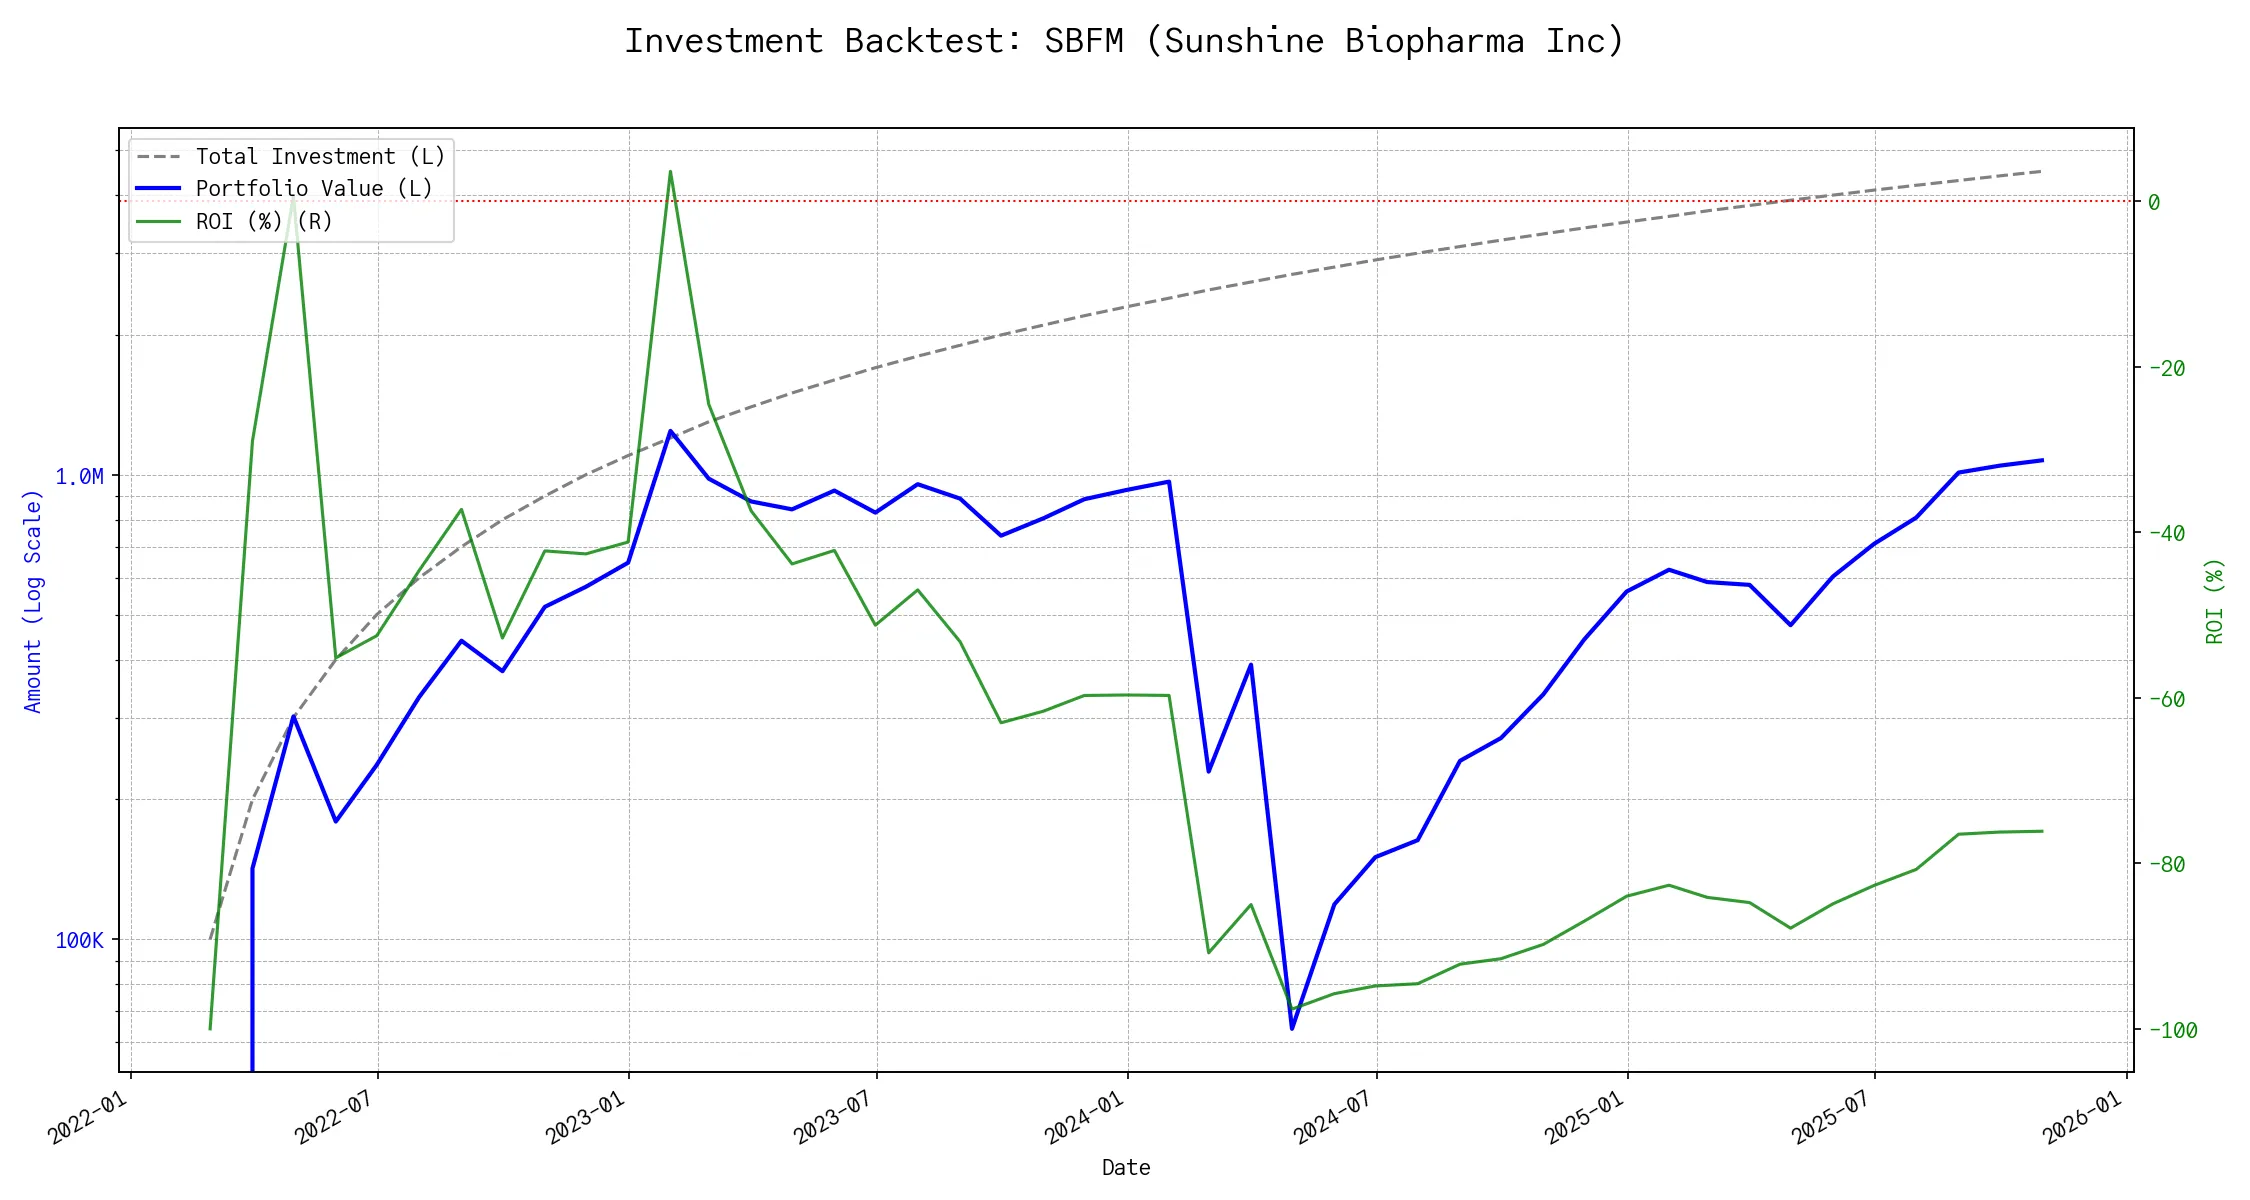Viewport: 2250px width, 1200px height.
Task: Click the 2026-01 date tick label
Action: (x=2084, y=1115)
